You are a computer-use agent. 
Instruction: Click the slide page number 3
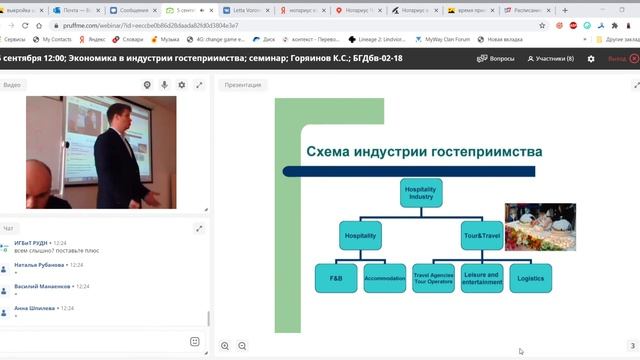(633, 346)
